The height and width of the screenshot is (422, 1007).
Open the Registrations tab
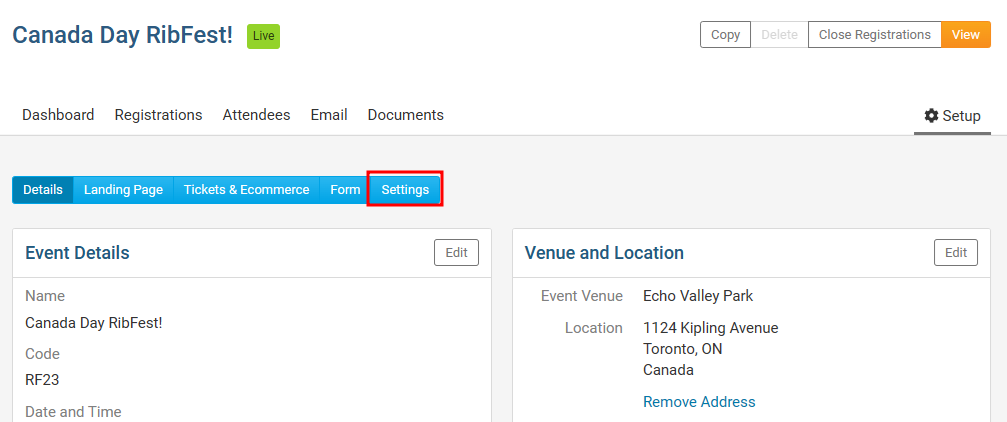click(158, 115)
